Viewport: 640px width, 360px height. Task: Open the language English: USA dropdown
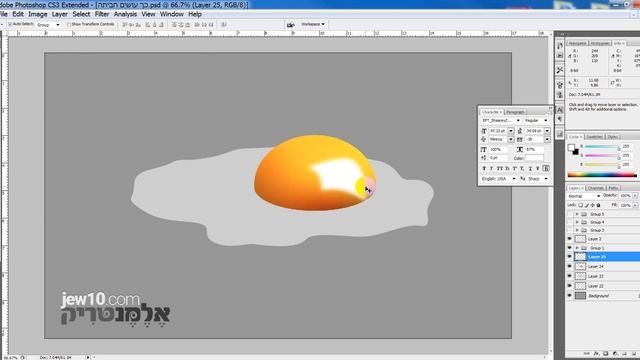coord(498,179)
